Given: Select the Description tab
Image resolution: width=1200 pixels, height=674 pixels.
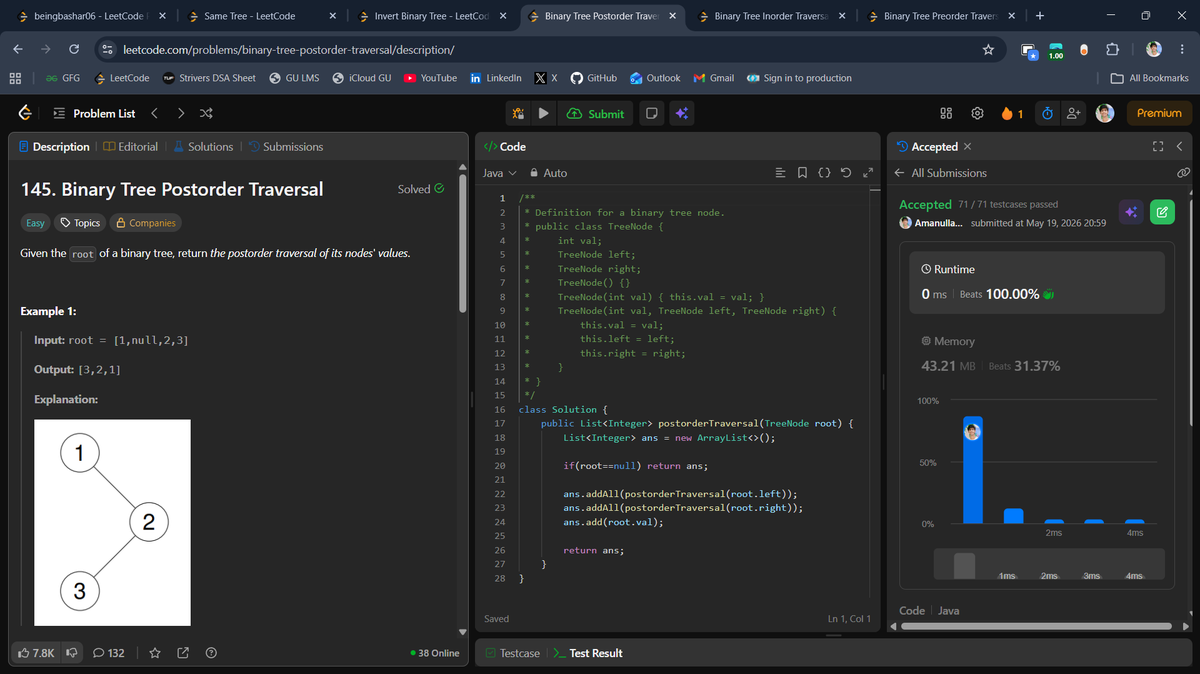Looking at the screenshot, I should [53, 147].
